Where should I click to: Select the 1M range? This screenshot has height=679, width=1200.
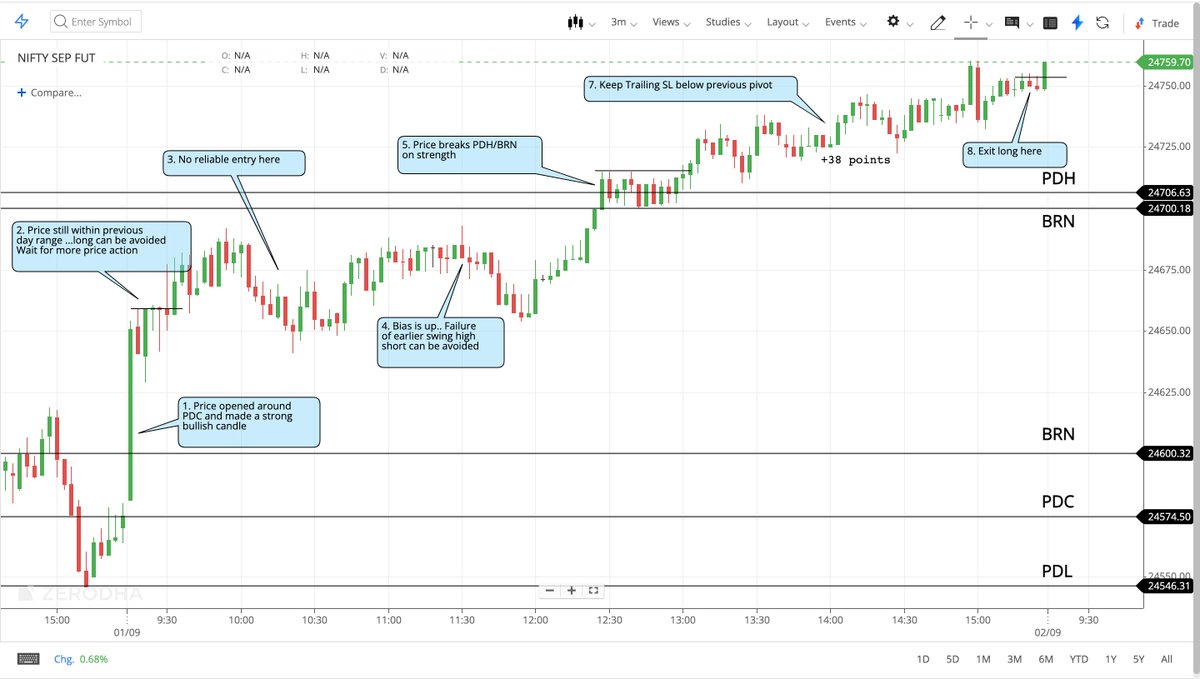[x=983, y=659]
